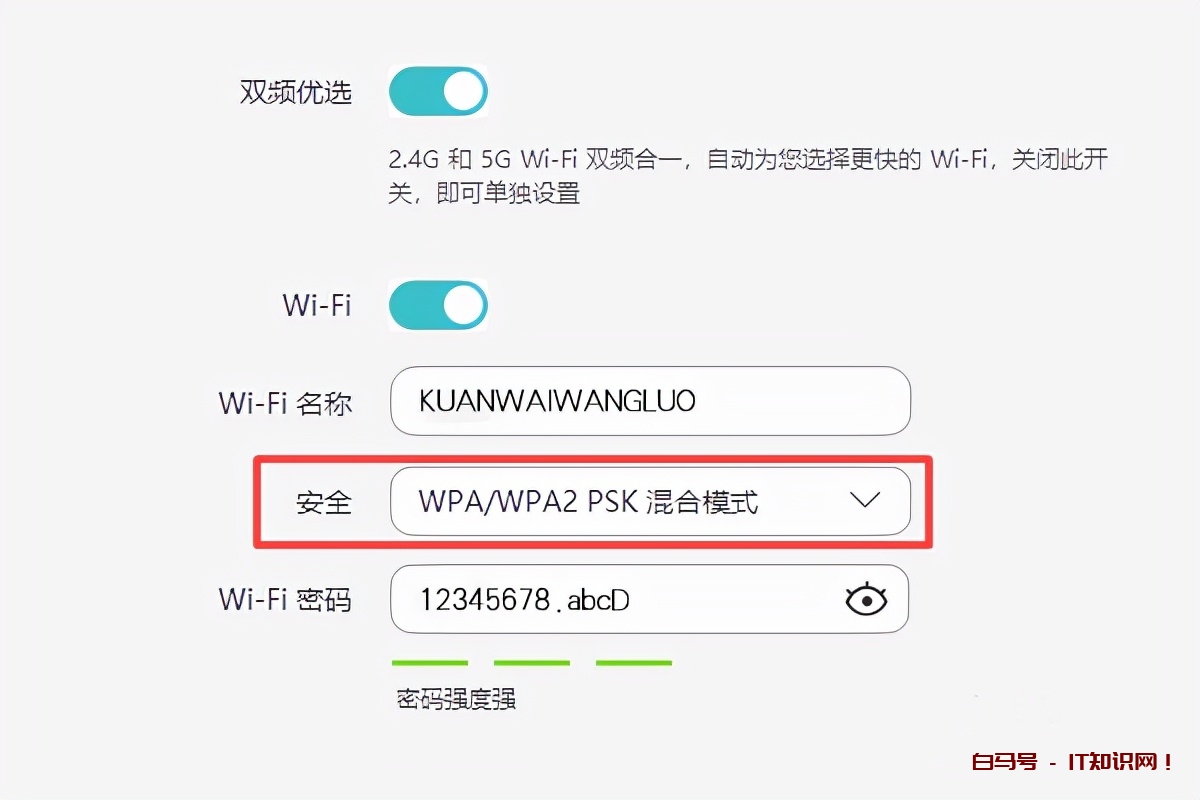Viewport: 1200px width, 800px height.
Task: Click the Wi-Fi label beside switch
Action: click(x=317, y=305)
